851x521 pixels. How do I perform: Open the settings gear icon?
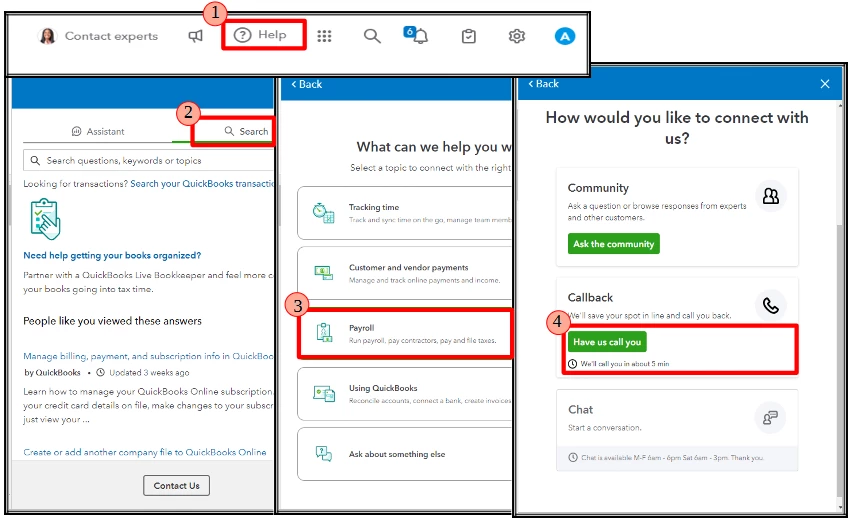click(x=516, y=36)
